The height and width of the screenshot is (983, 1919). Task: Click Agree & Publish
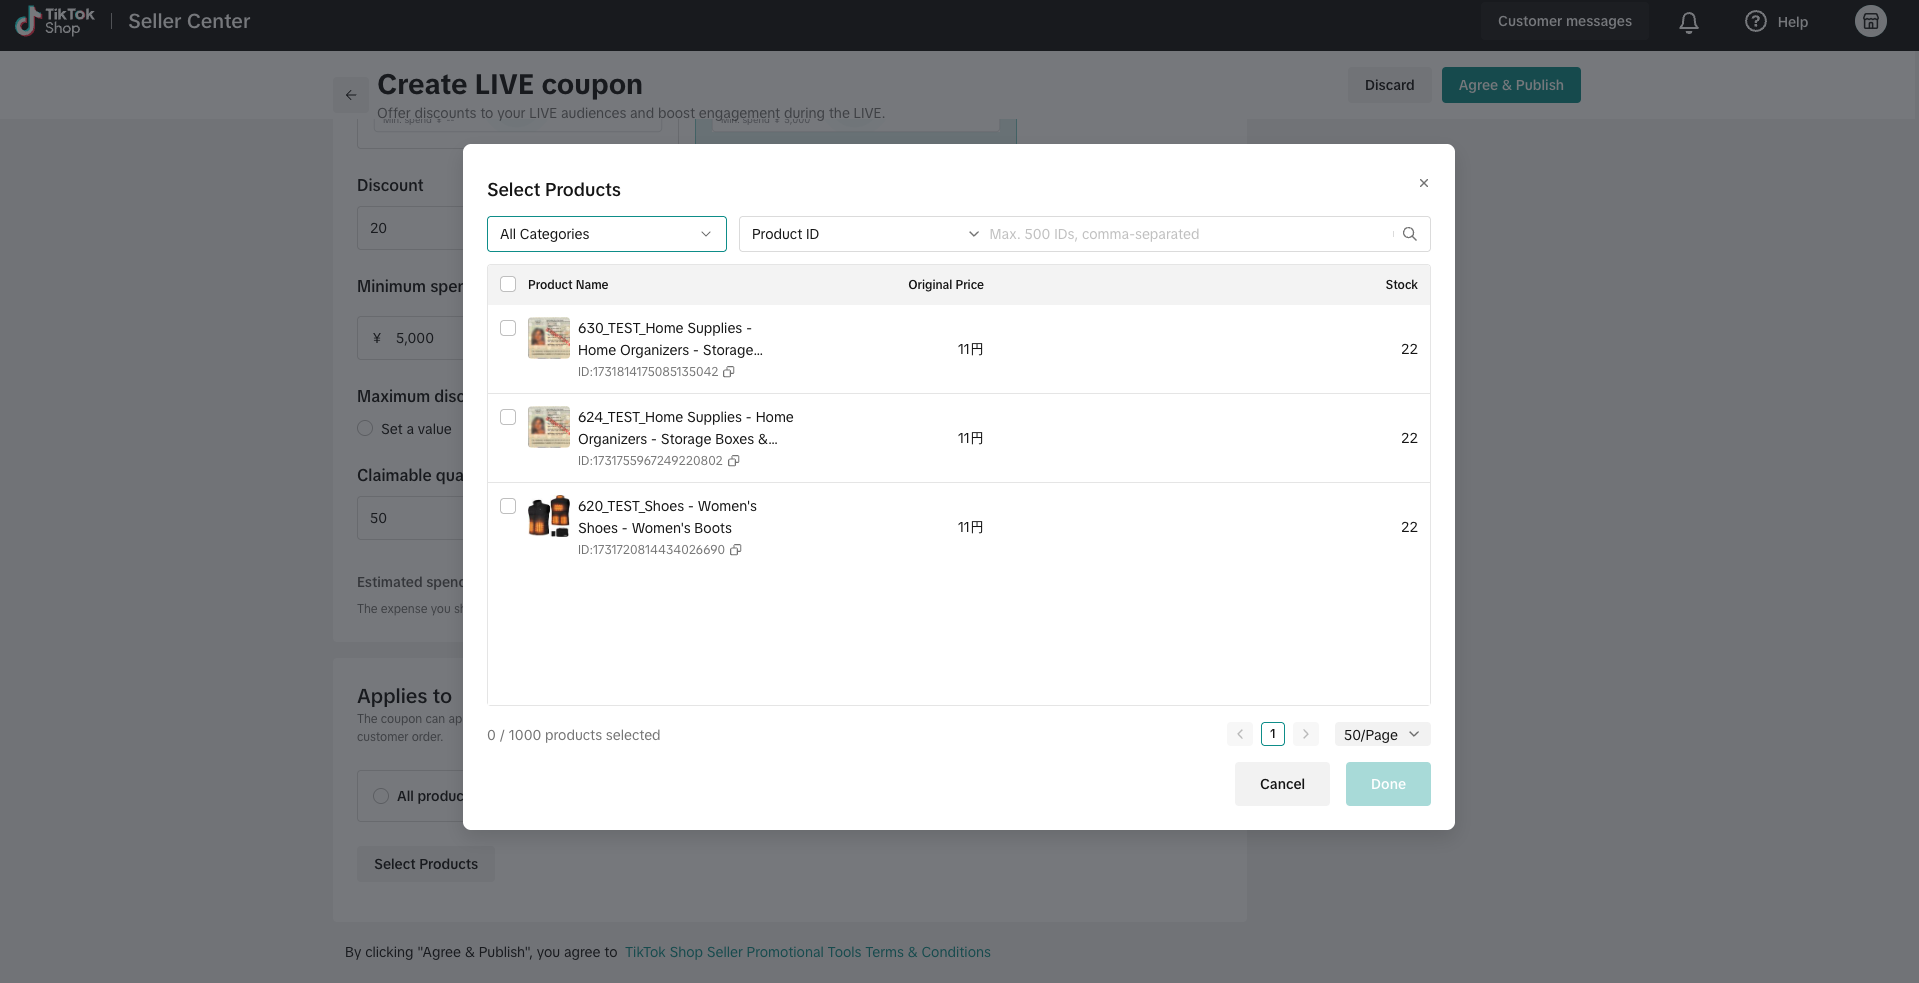click(1511, 85)
